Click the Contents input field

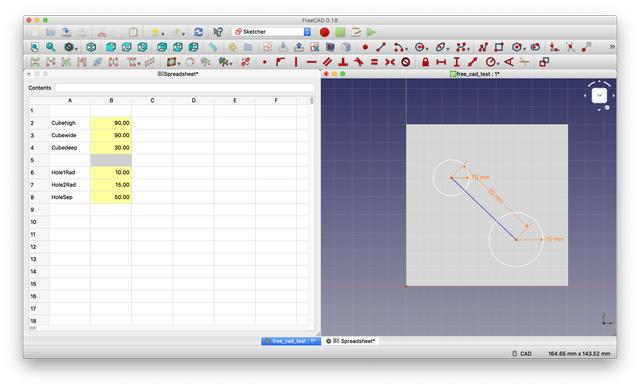point(184,88)
